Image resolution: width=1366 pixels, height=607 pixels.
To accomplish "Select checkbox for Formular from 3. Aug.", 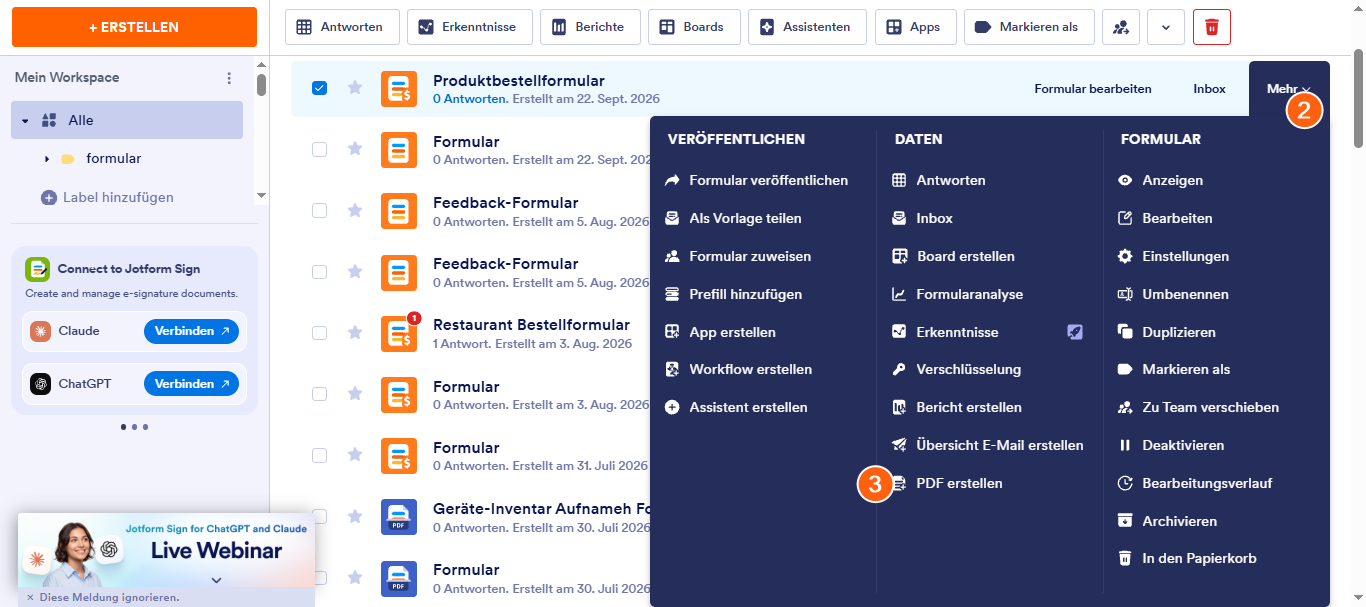I will 320,394.
